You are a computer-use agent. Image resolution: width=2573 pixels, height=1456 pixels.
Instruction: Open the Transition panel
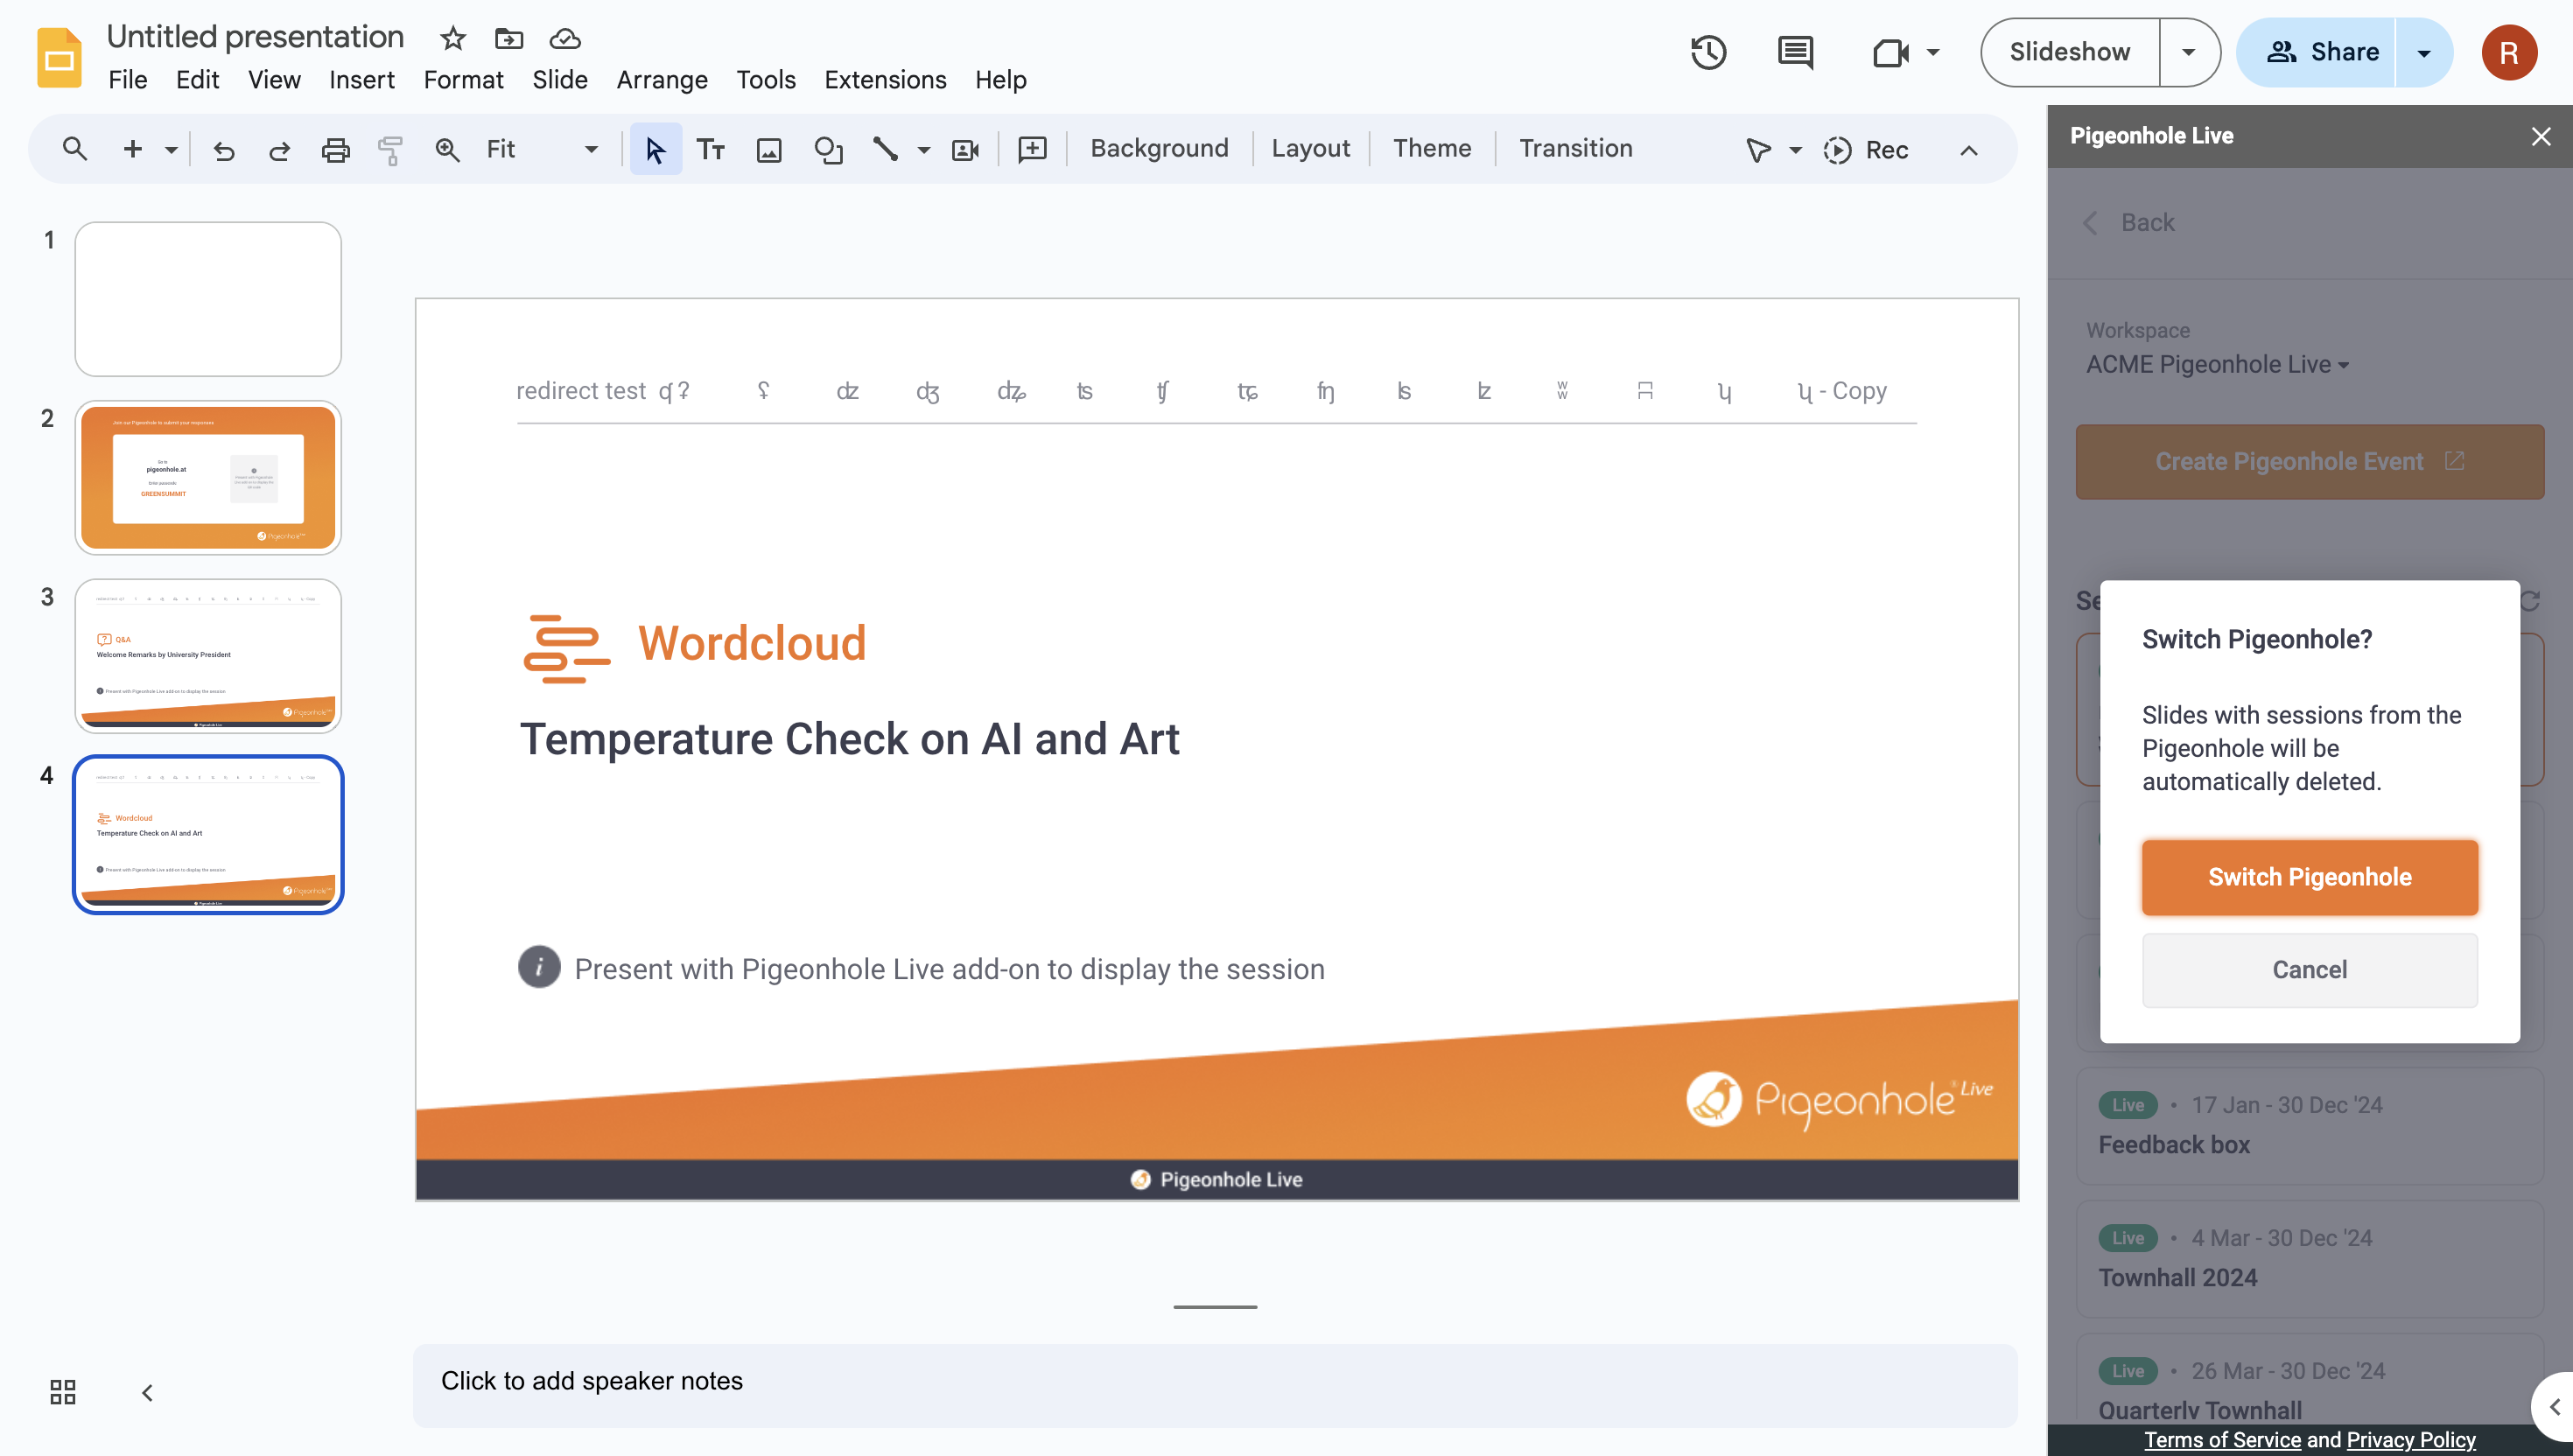[1575, 148]
